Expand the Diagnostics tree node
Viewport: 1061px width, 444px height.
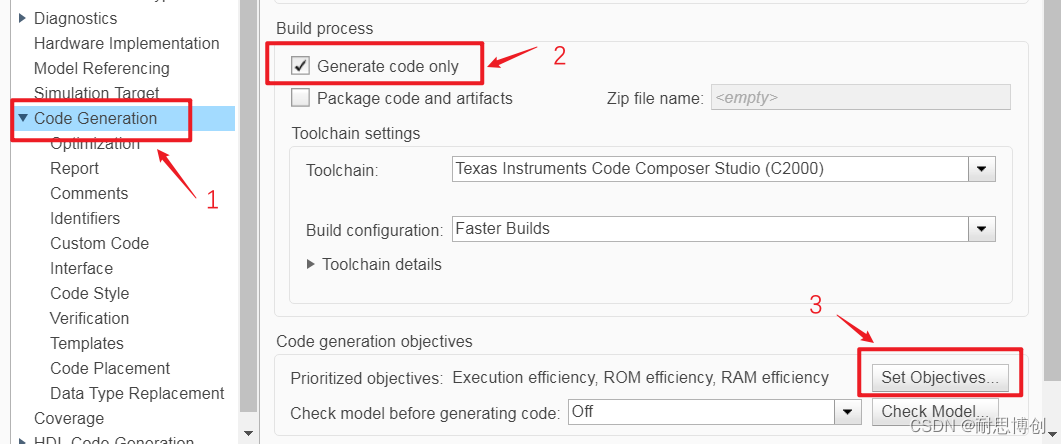tap(22, 18)
